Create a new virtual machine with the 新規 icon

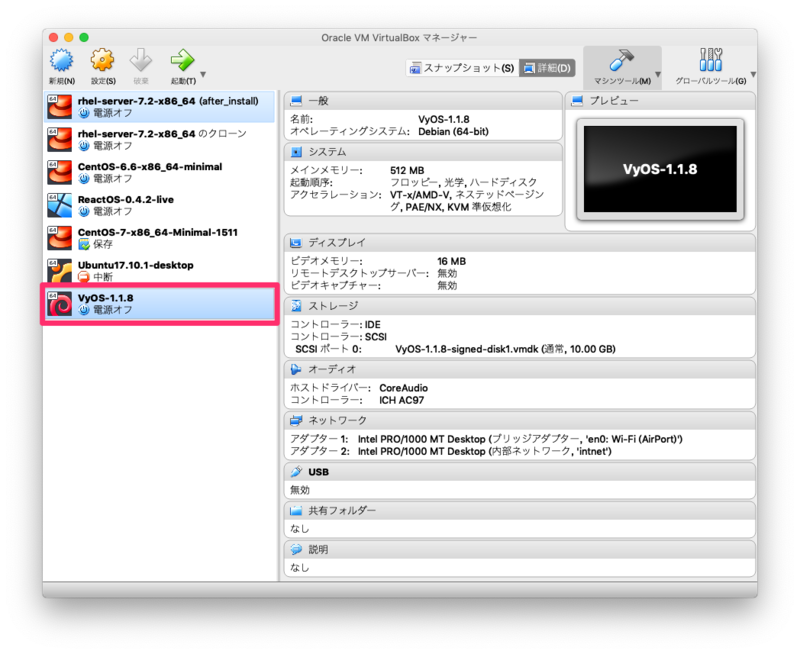click(62, 61)
